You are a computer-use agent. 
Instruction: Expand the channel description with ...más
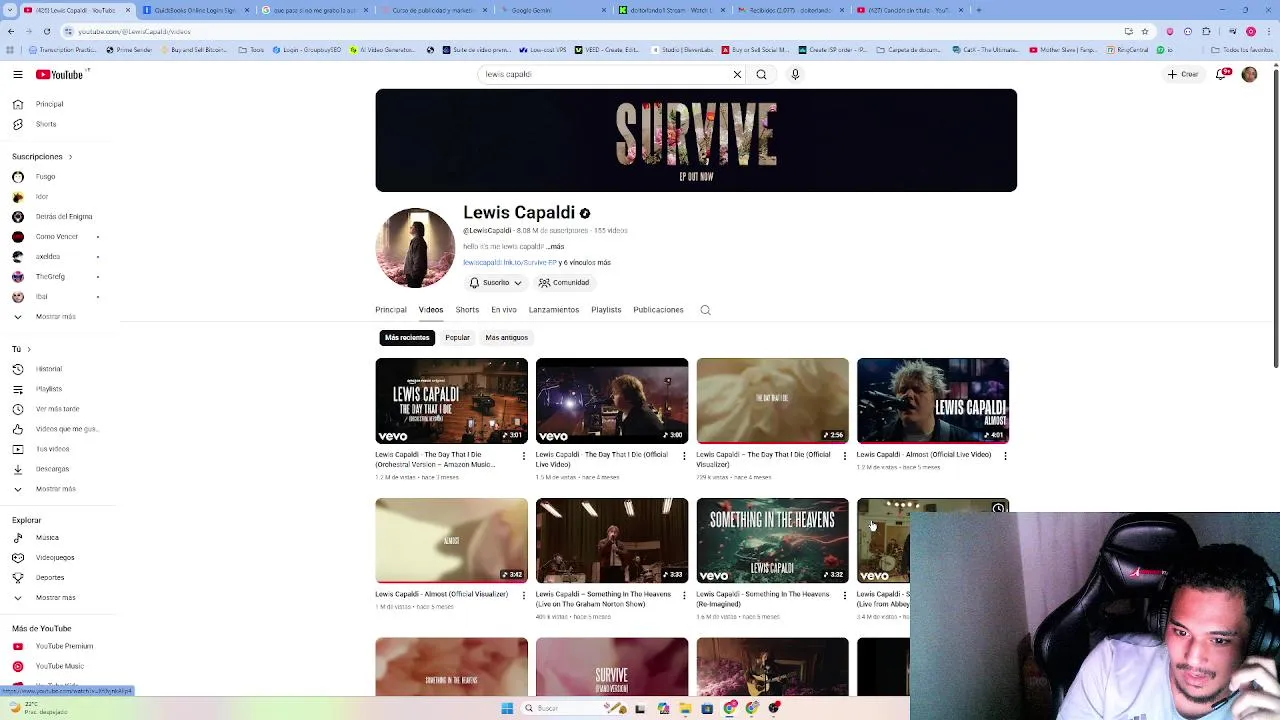pyautogui.click(x=555, y=246)
